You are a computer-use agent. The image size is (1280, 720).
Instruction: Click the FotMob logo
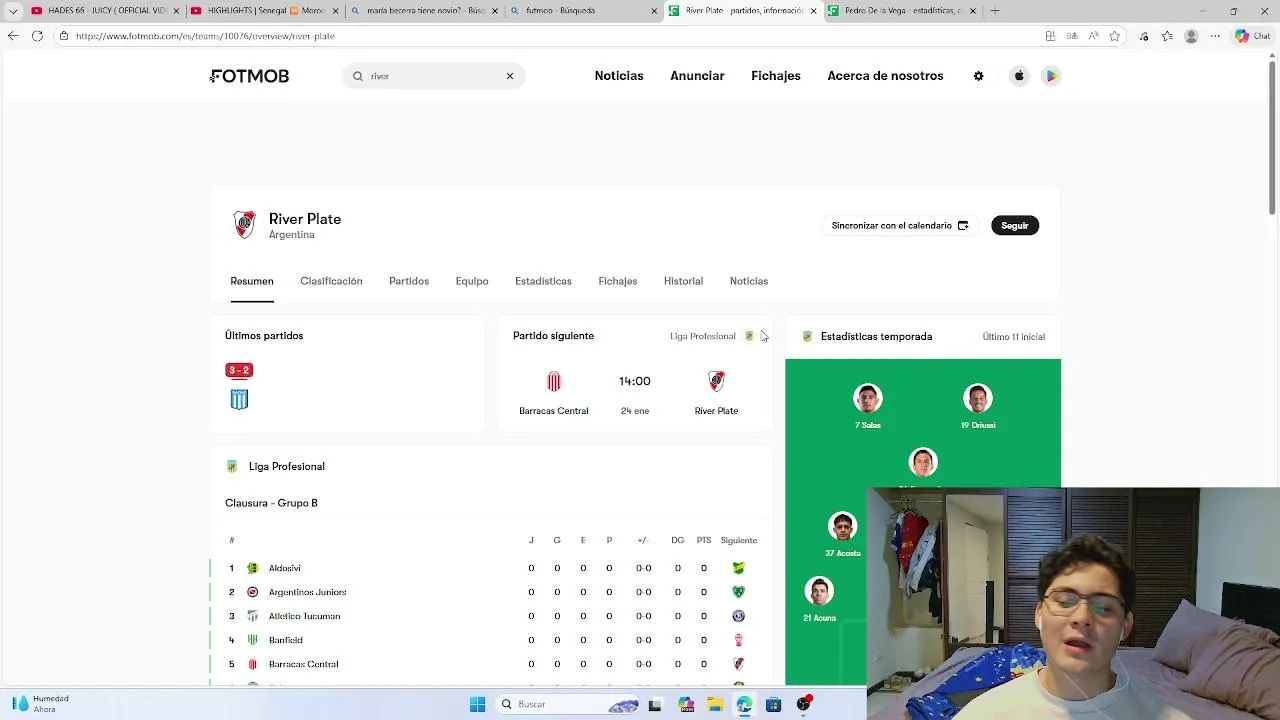coord(250,76)
